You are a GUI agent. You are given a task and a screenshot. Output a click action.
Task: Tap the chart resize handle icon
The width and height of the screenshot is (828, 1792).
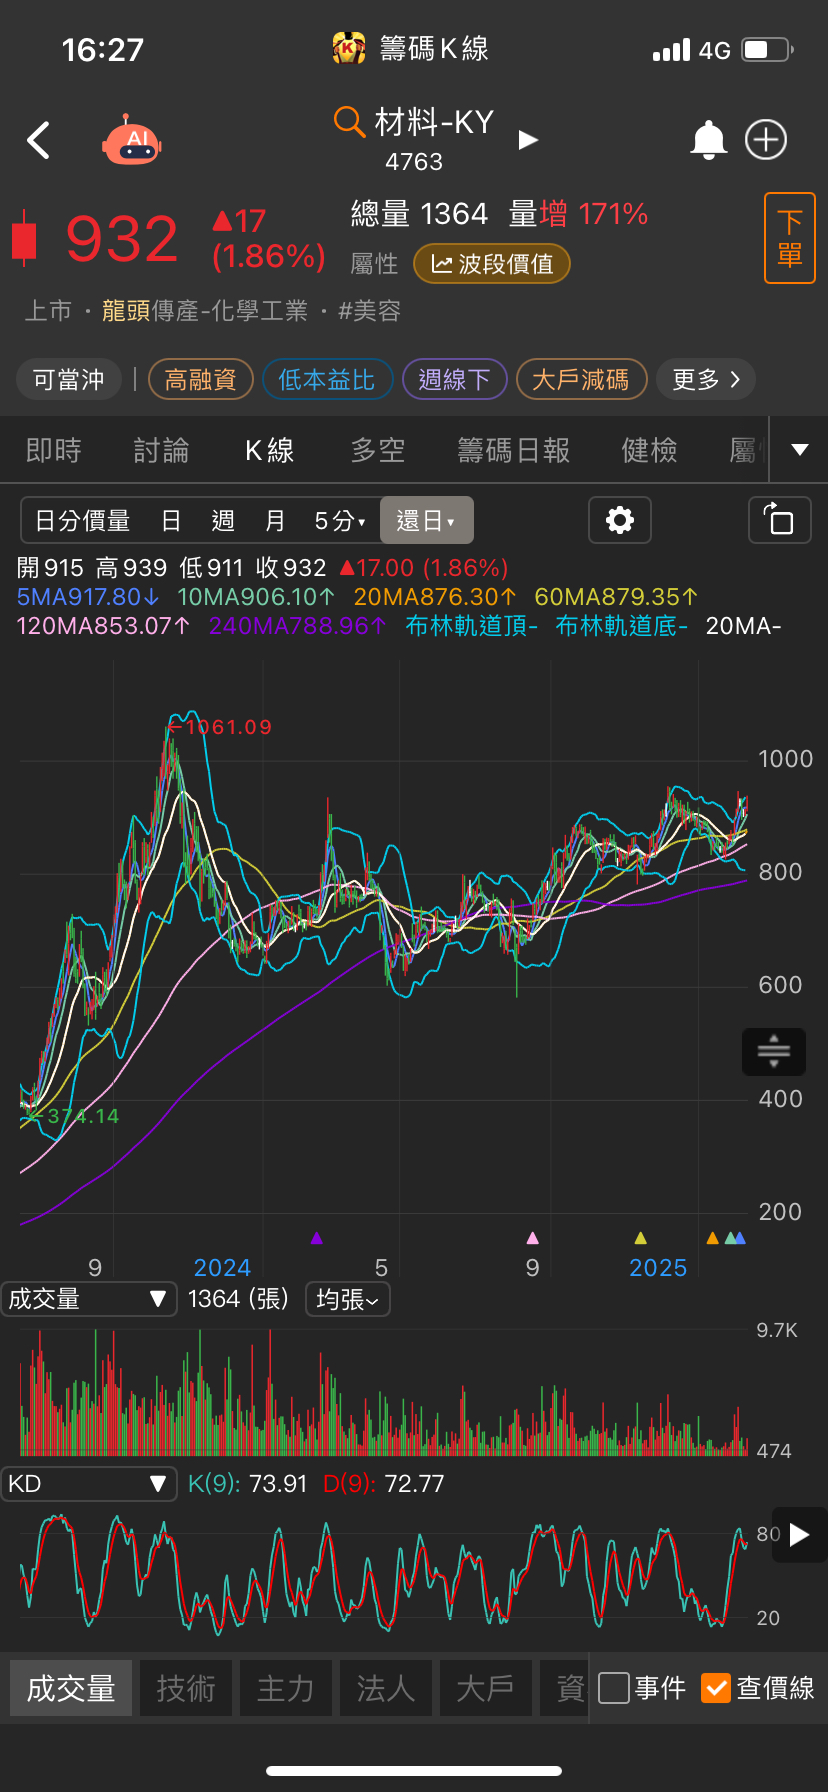point(773,1051)
